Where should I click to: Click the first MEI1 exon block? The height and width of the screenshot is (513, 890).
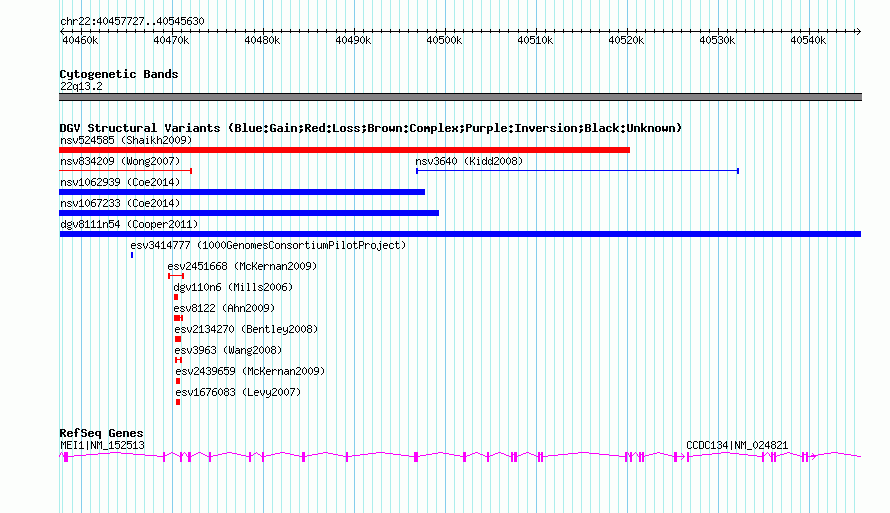tap(66, 457)
